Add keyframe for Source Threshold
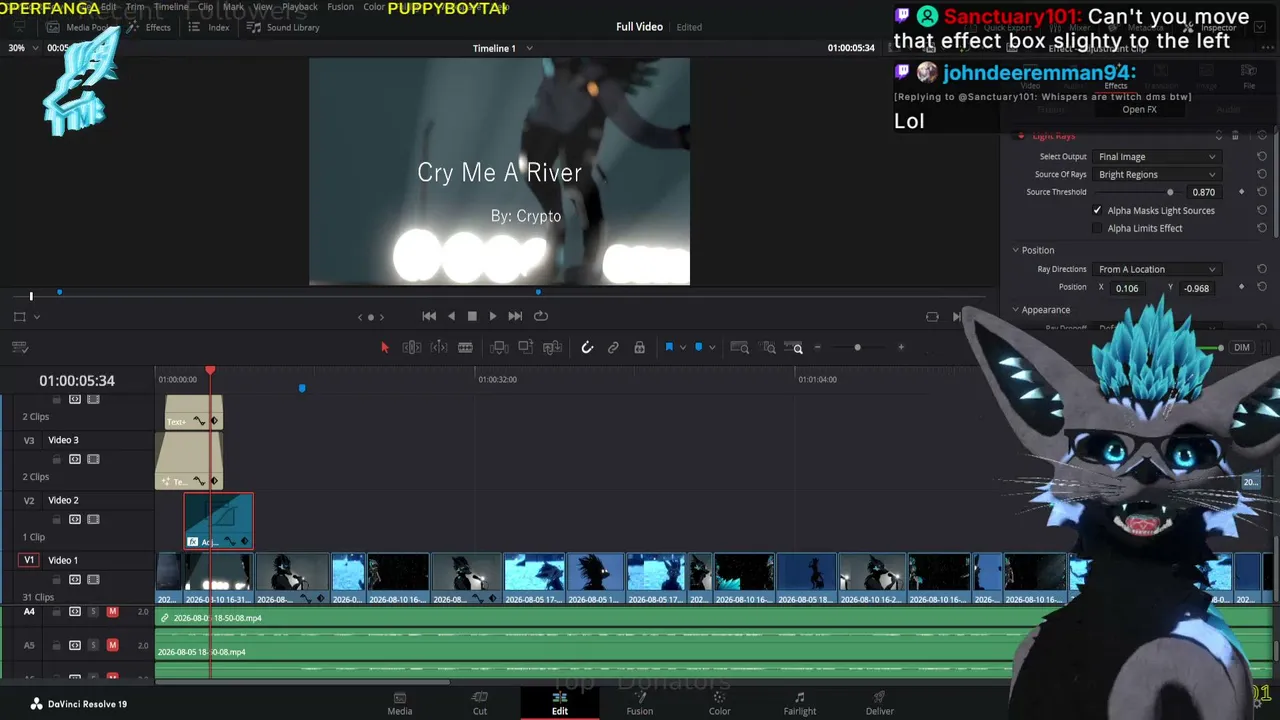The image size is (1280, 720). [x=1242, y=192]
